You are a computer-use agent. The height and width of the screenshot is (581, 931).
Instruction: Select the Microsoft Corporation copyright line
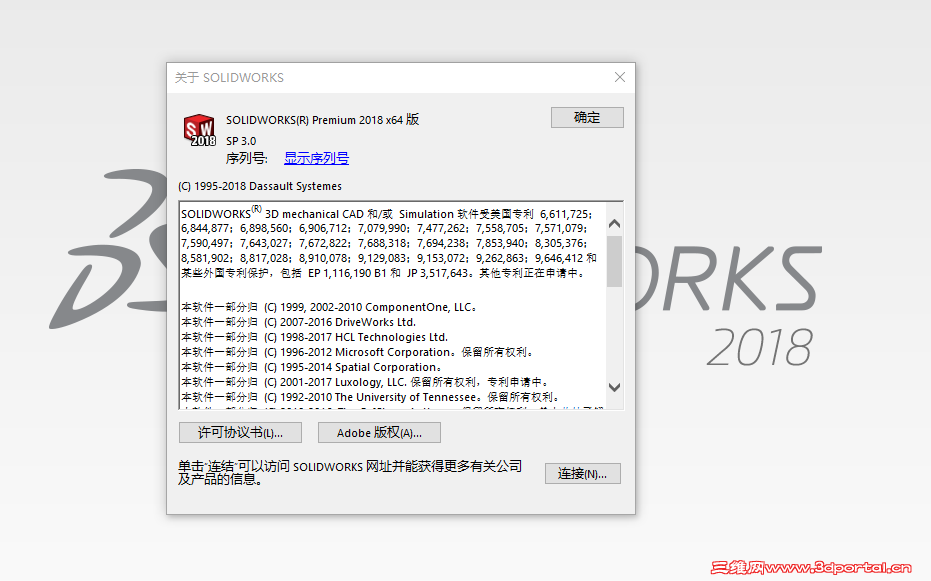[358, 352]
